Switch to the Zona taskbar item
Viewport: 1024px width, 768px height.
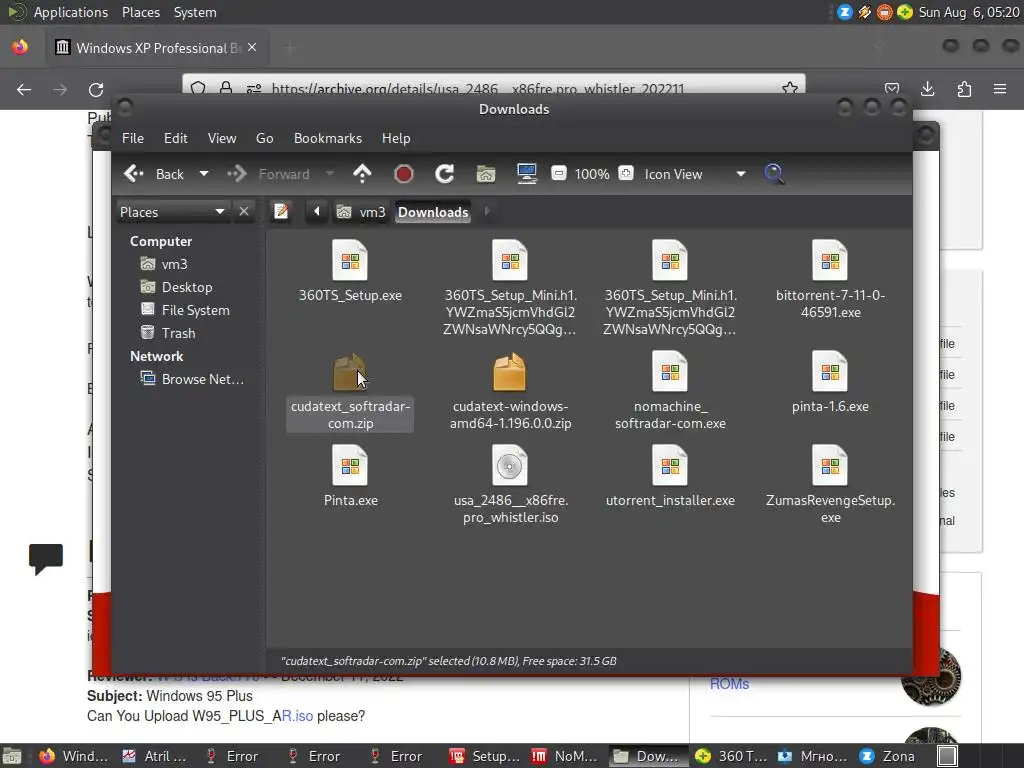(889, 756)
